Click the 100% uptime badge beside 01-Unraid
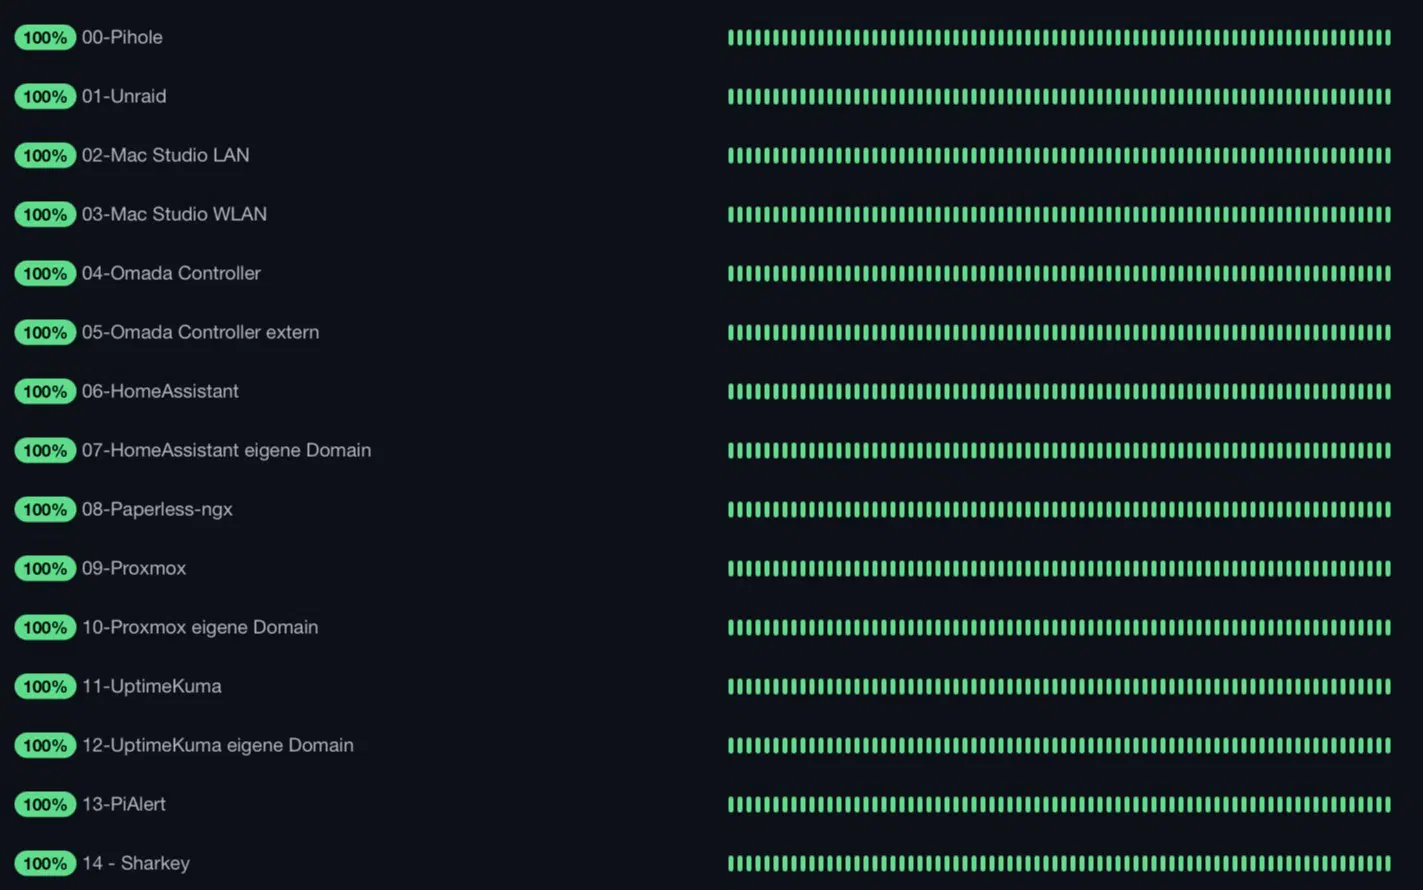 (45, 97)
